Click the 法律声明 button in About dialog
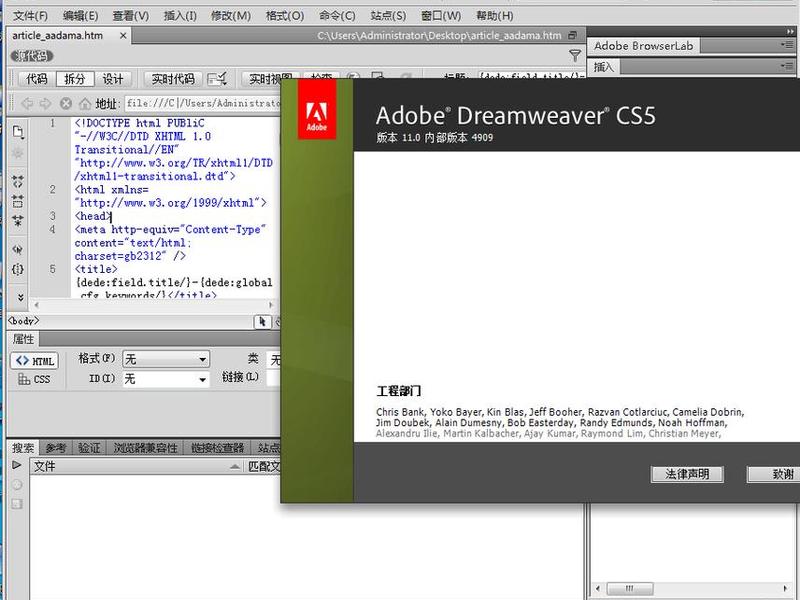Viewport: 800px width, 600px height. click(x=687, y=474)
